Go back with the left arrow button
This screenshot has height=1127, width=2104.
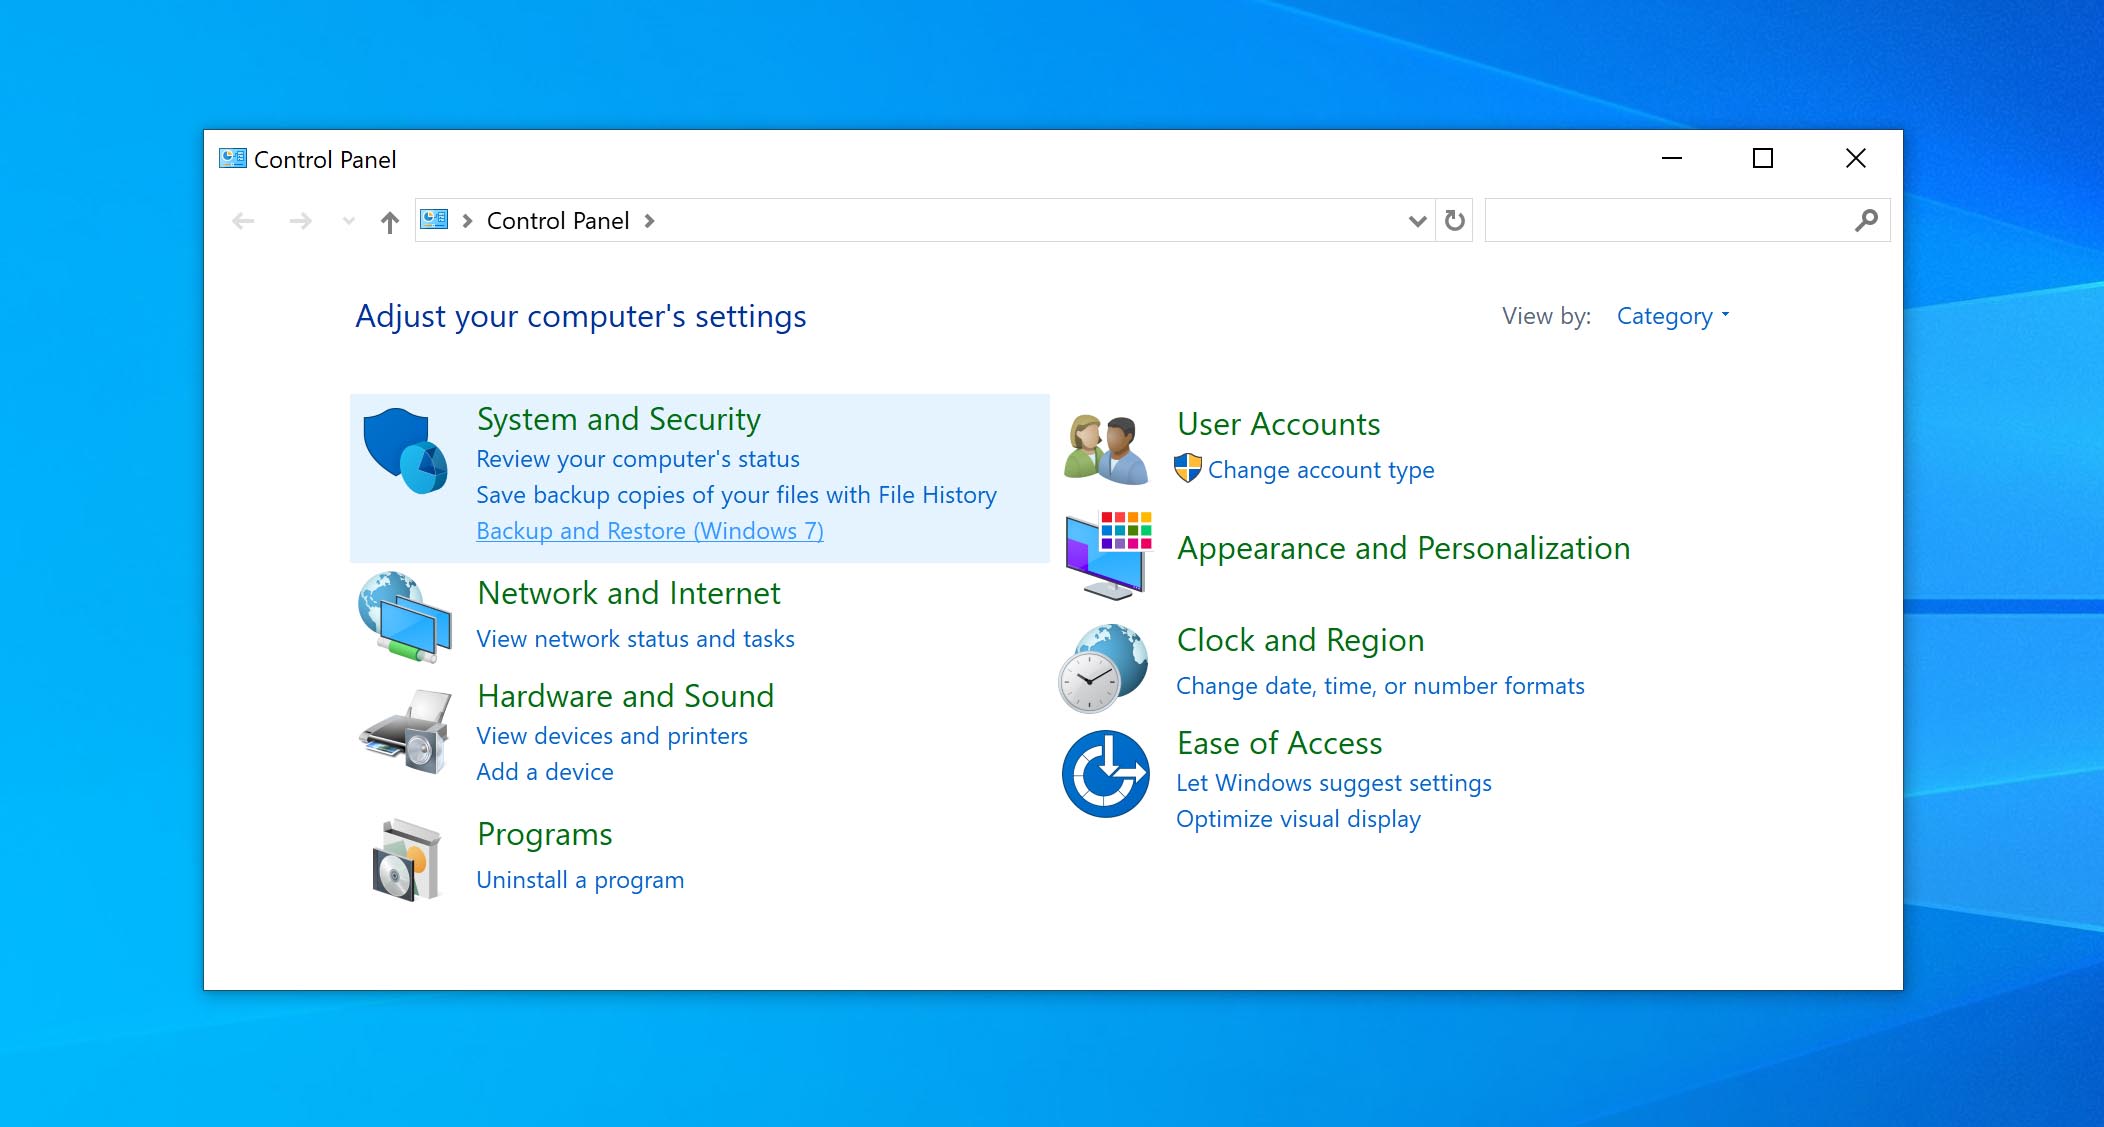coord(243,221)
